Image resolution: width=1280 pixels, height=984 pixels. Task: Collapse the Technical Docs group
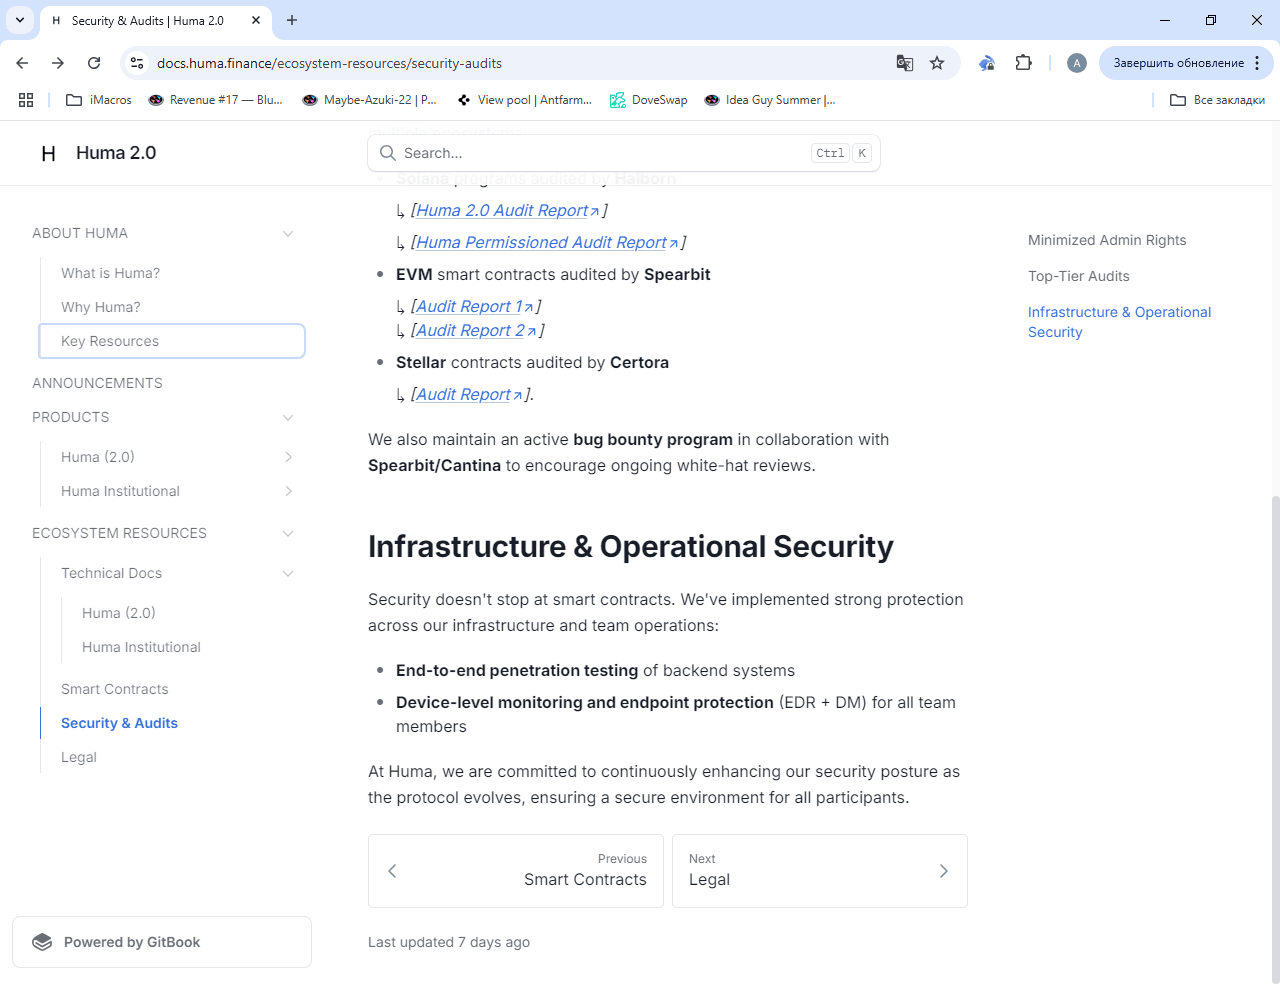288,573
